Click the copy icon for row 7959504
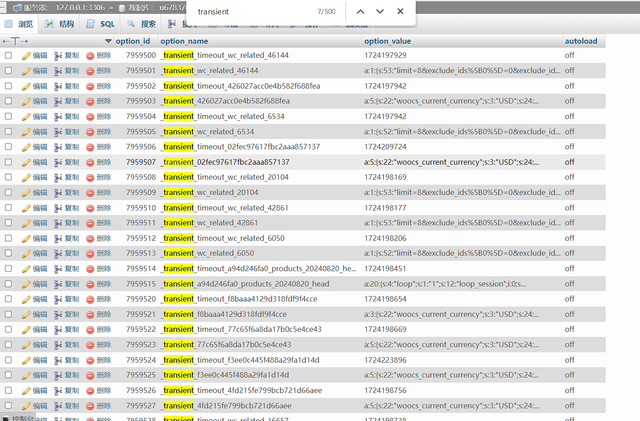 (58, 117)
